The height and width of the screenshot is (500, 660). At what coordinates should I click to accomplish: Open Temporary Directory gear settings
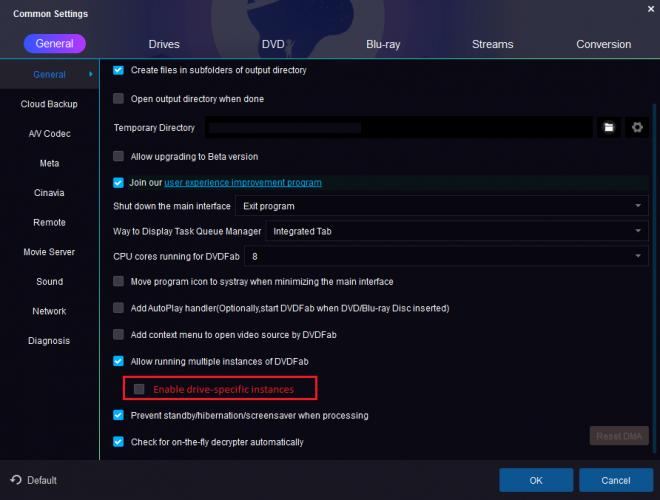coord(637,127)
